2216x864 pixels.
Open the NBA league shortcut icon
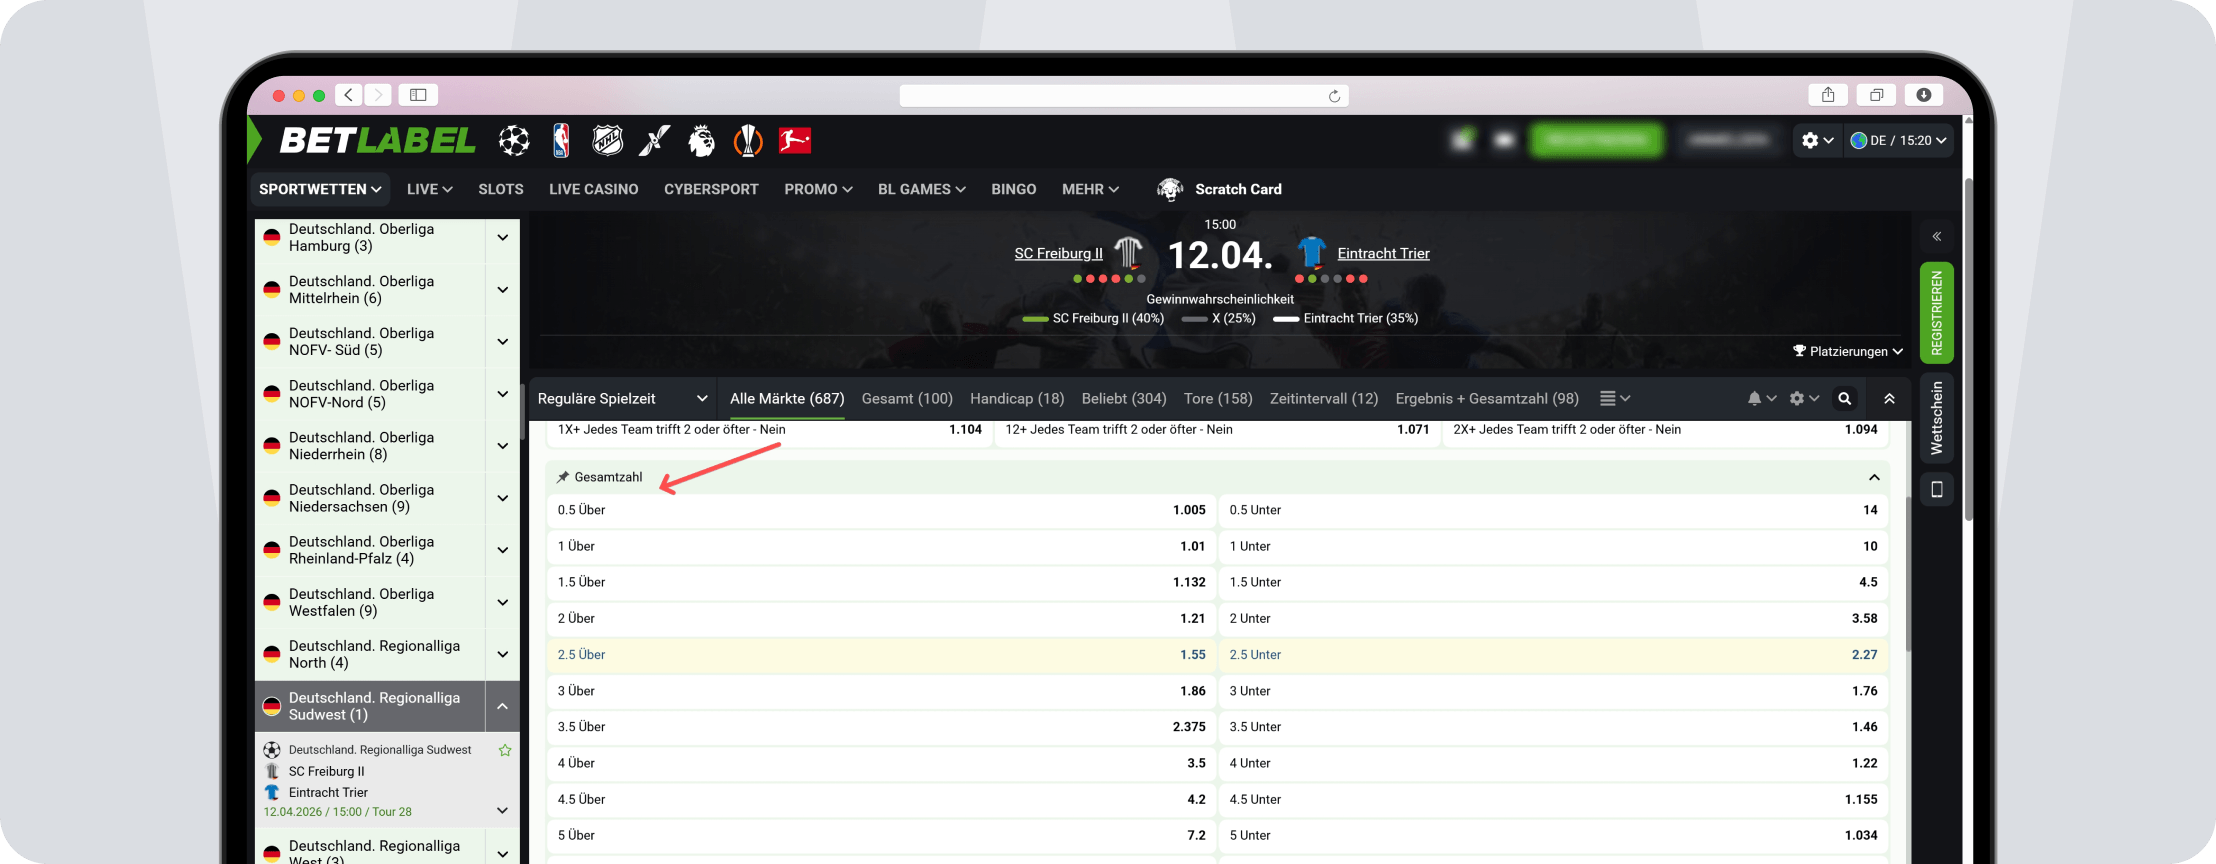coord(561,141)
